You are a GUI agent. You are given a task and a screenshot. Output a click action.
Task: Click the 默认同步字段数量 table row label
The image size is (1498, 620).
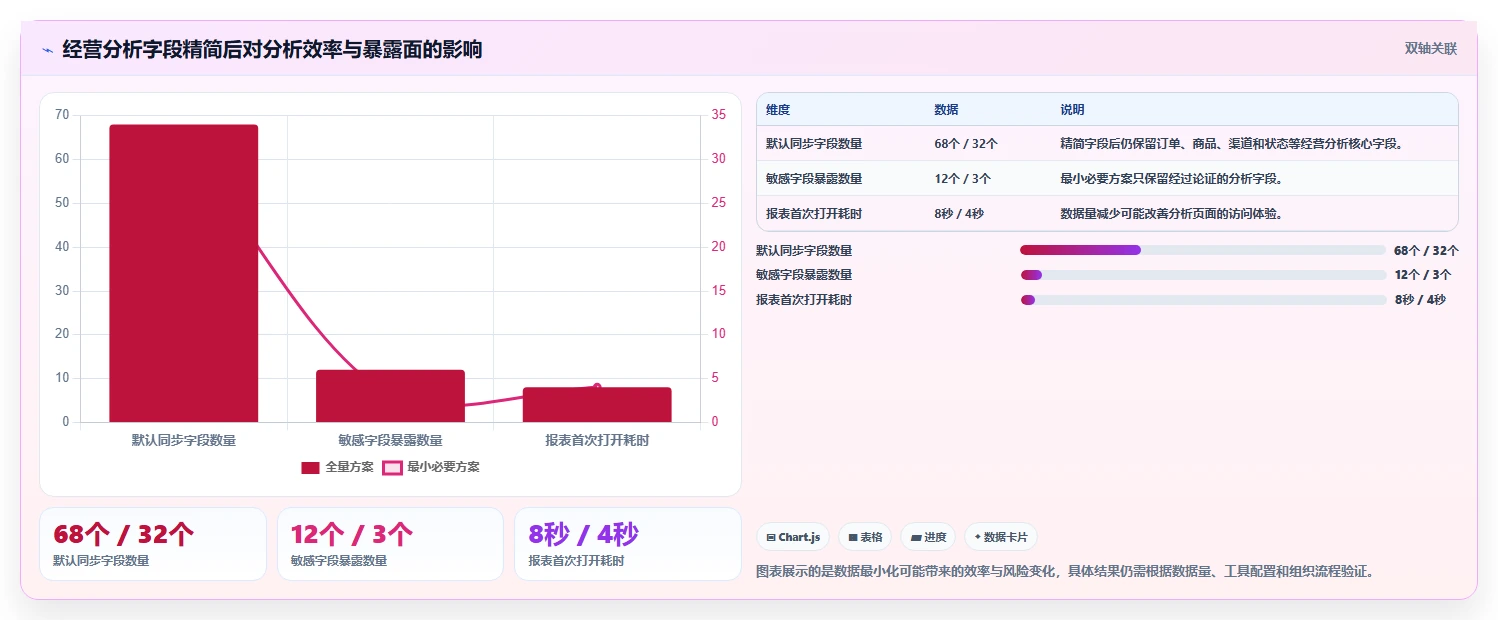click(x=814, y=144)
